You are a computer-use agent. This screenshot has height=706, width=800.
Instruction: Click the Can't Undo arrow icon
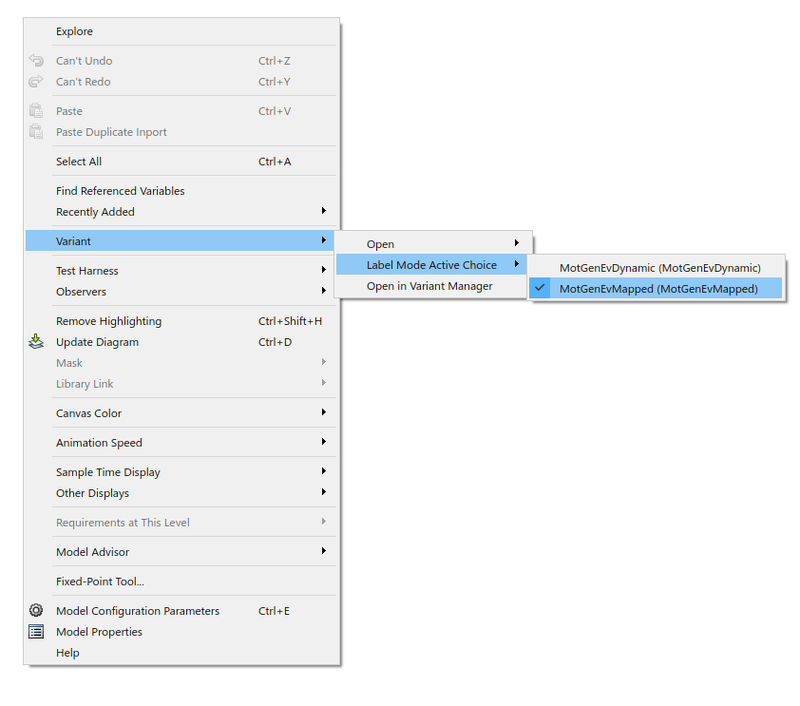pos(36,60)
